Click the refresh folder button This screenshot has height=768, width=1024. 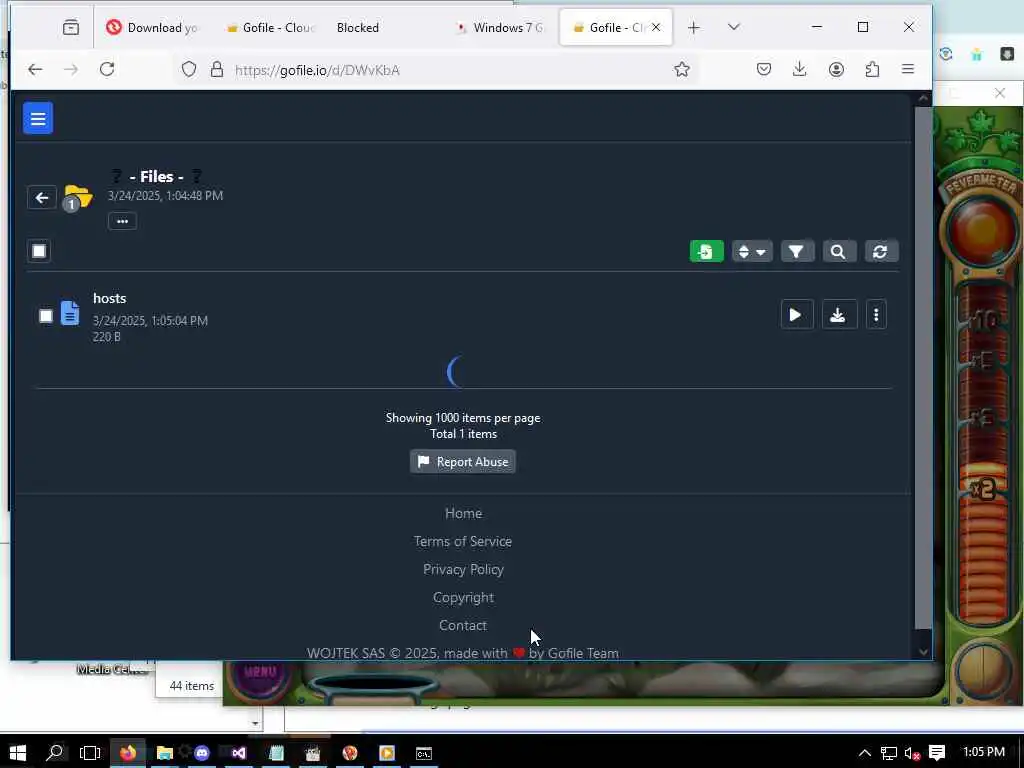pyautogui.click(x=881, y=251)
